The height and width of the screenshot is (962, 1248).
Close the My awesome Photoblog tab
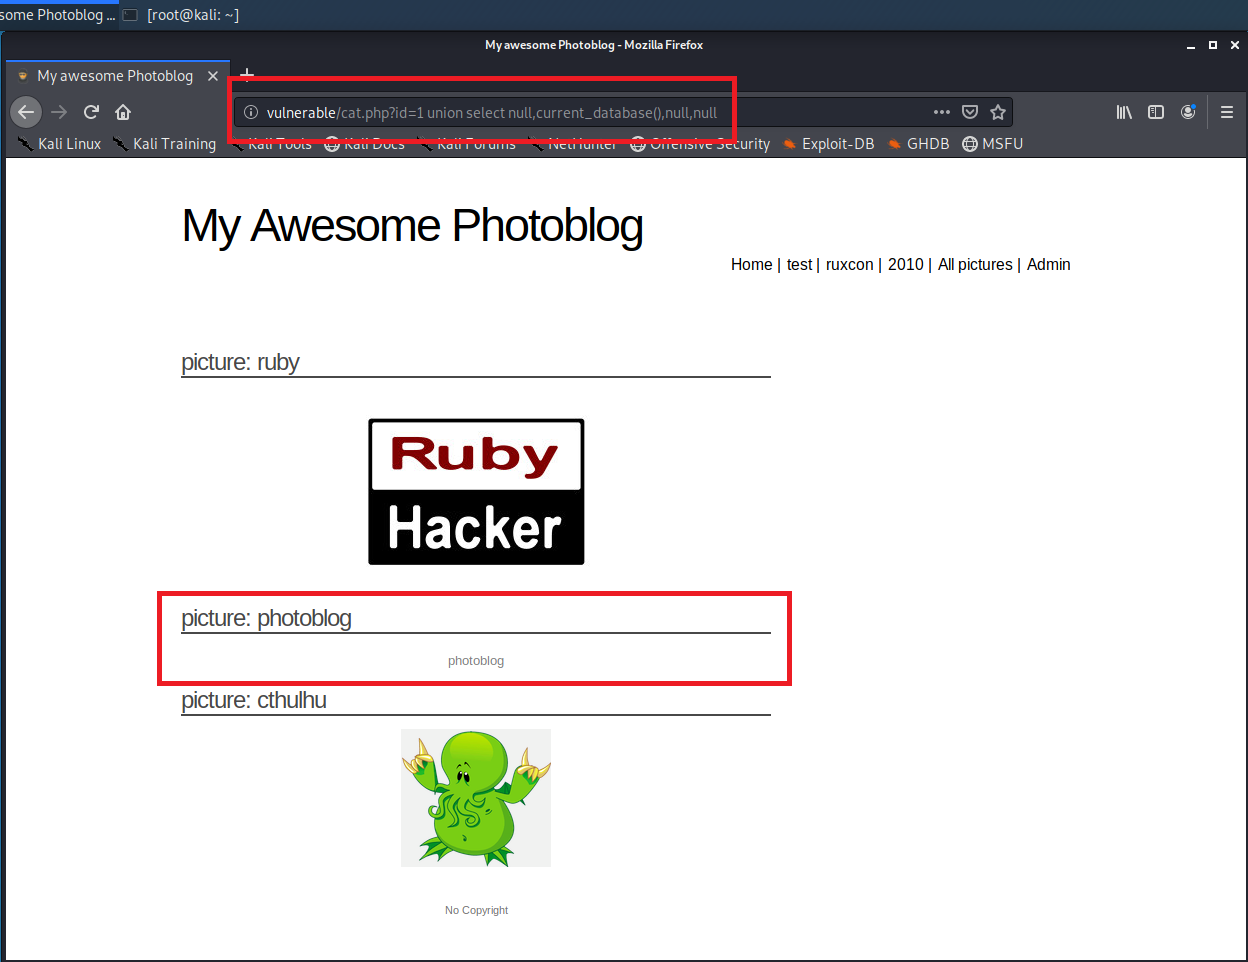click(x=213, y=76)
